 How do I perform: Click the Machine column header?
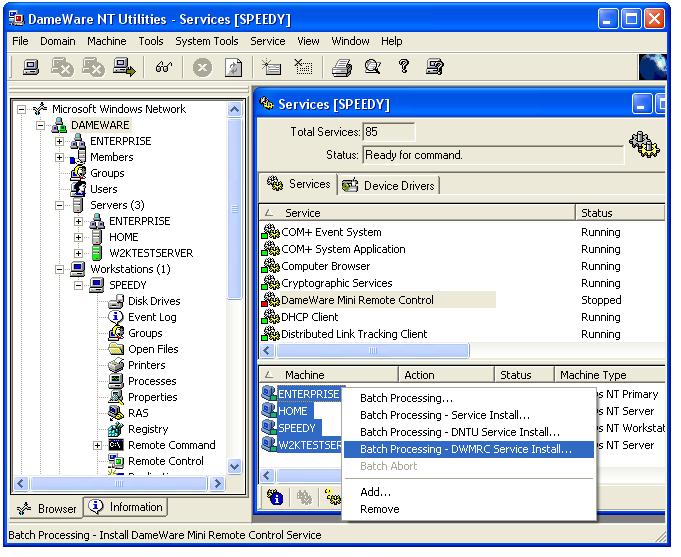pos(328,375)
